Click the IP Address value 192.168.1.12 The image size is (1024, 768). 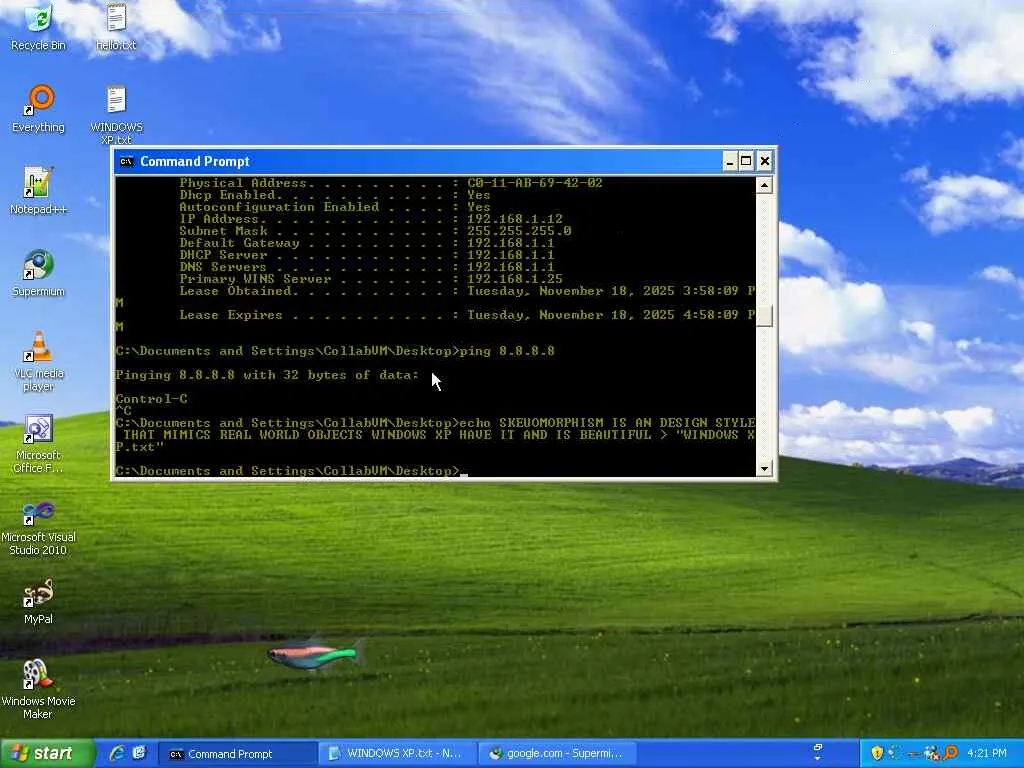point(515,219)
